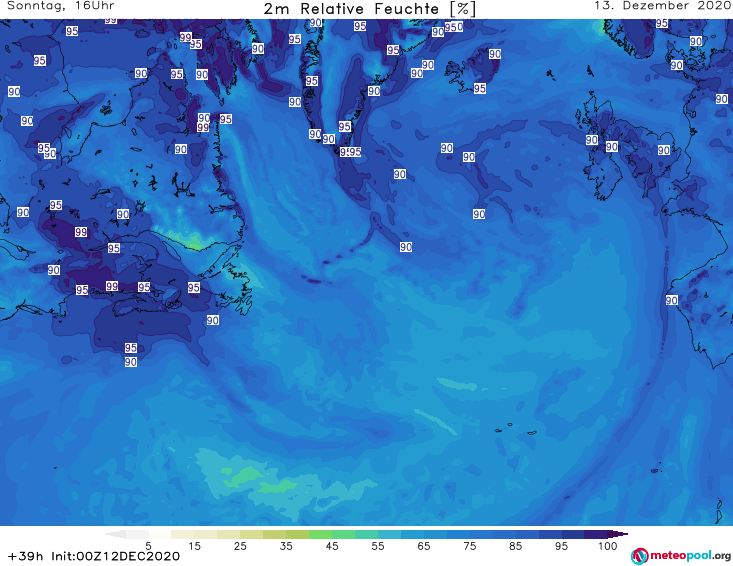Click the legend value 15
Screen dimensions: 733x566
point(194,546)
